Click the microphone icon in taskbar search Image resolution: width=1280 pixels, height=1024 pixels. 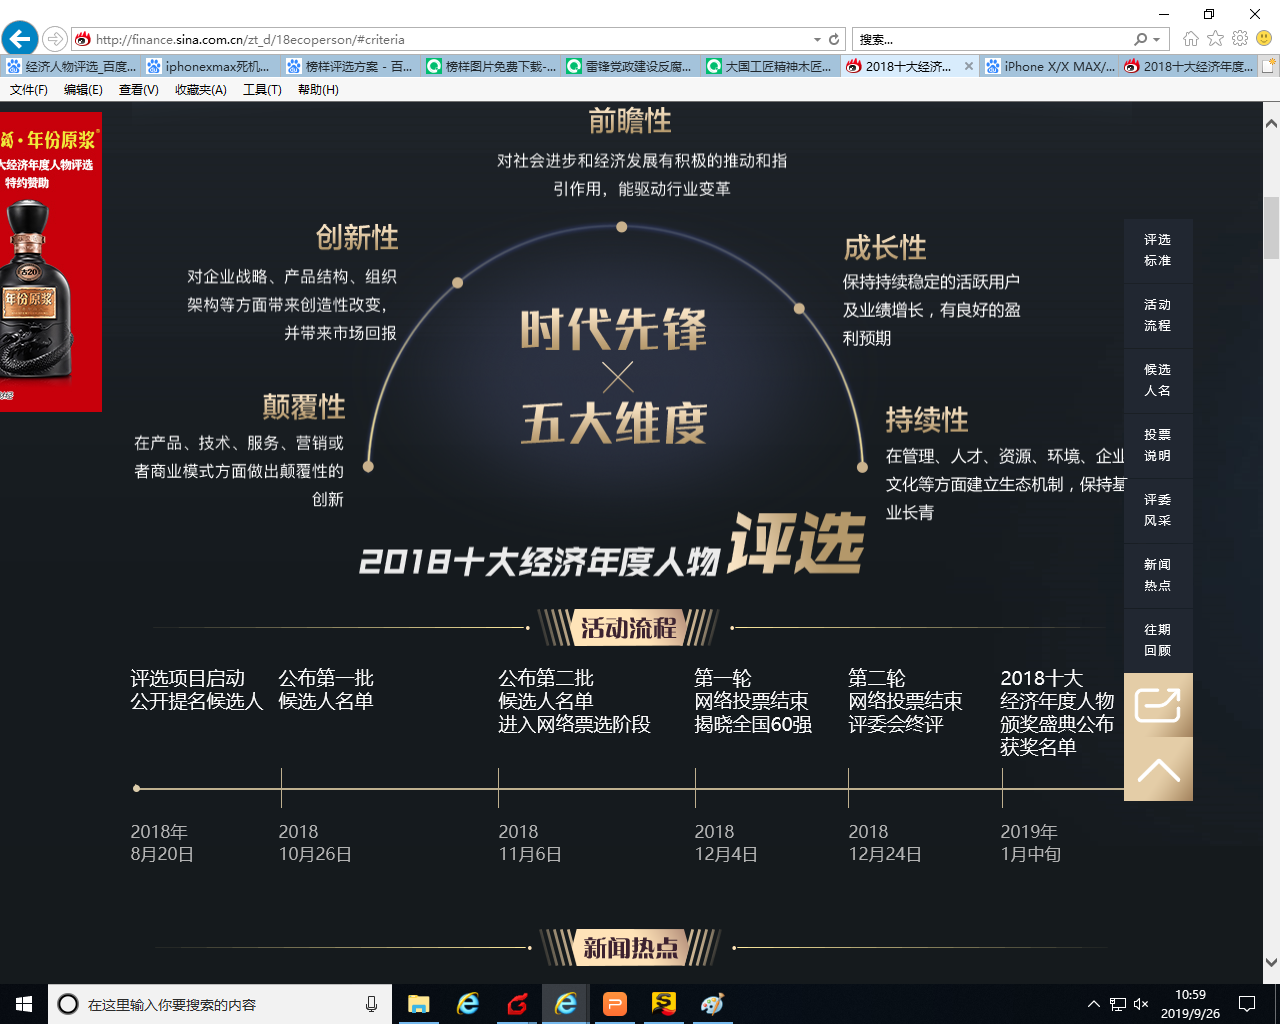coord(371,1004)
